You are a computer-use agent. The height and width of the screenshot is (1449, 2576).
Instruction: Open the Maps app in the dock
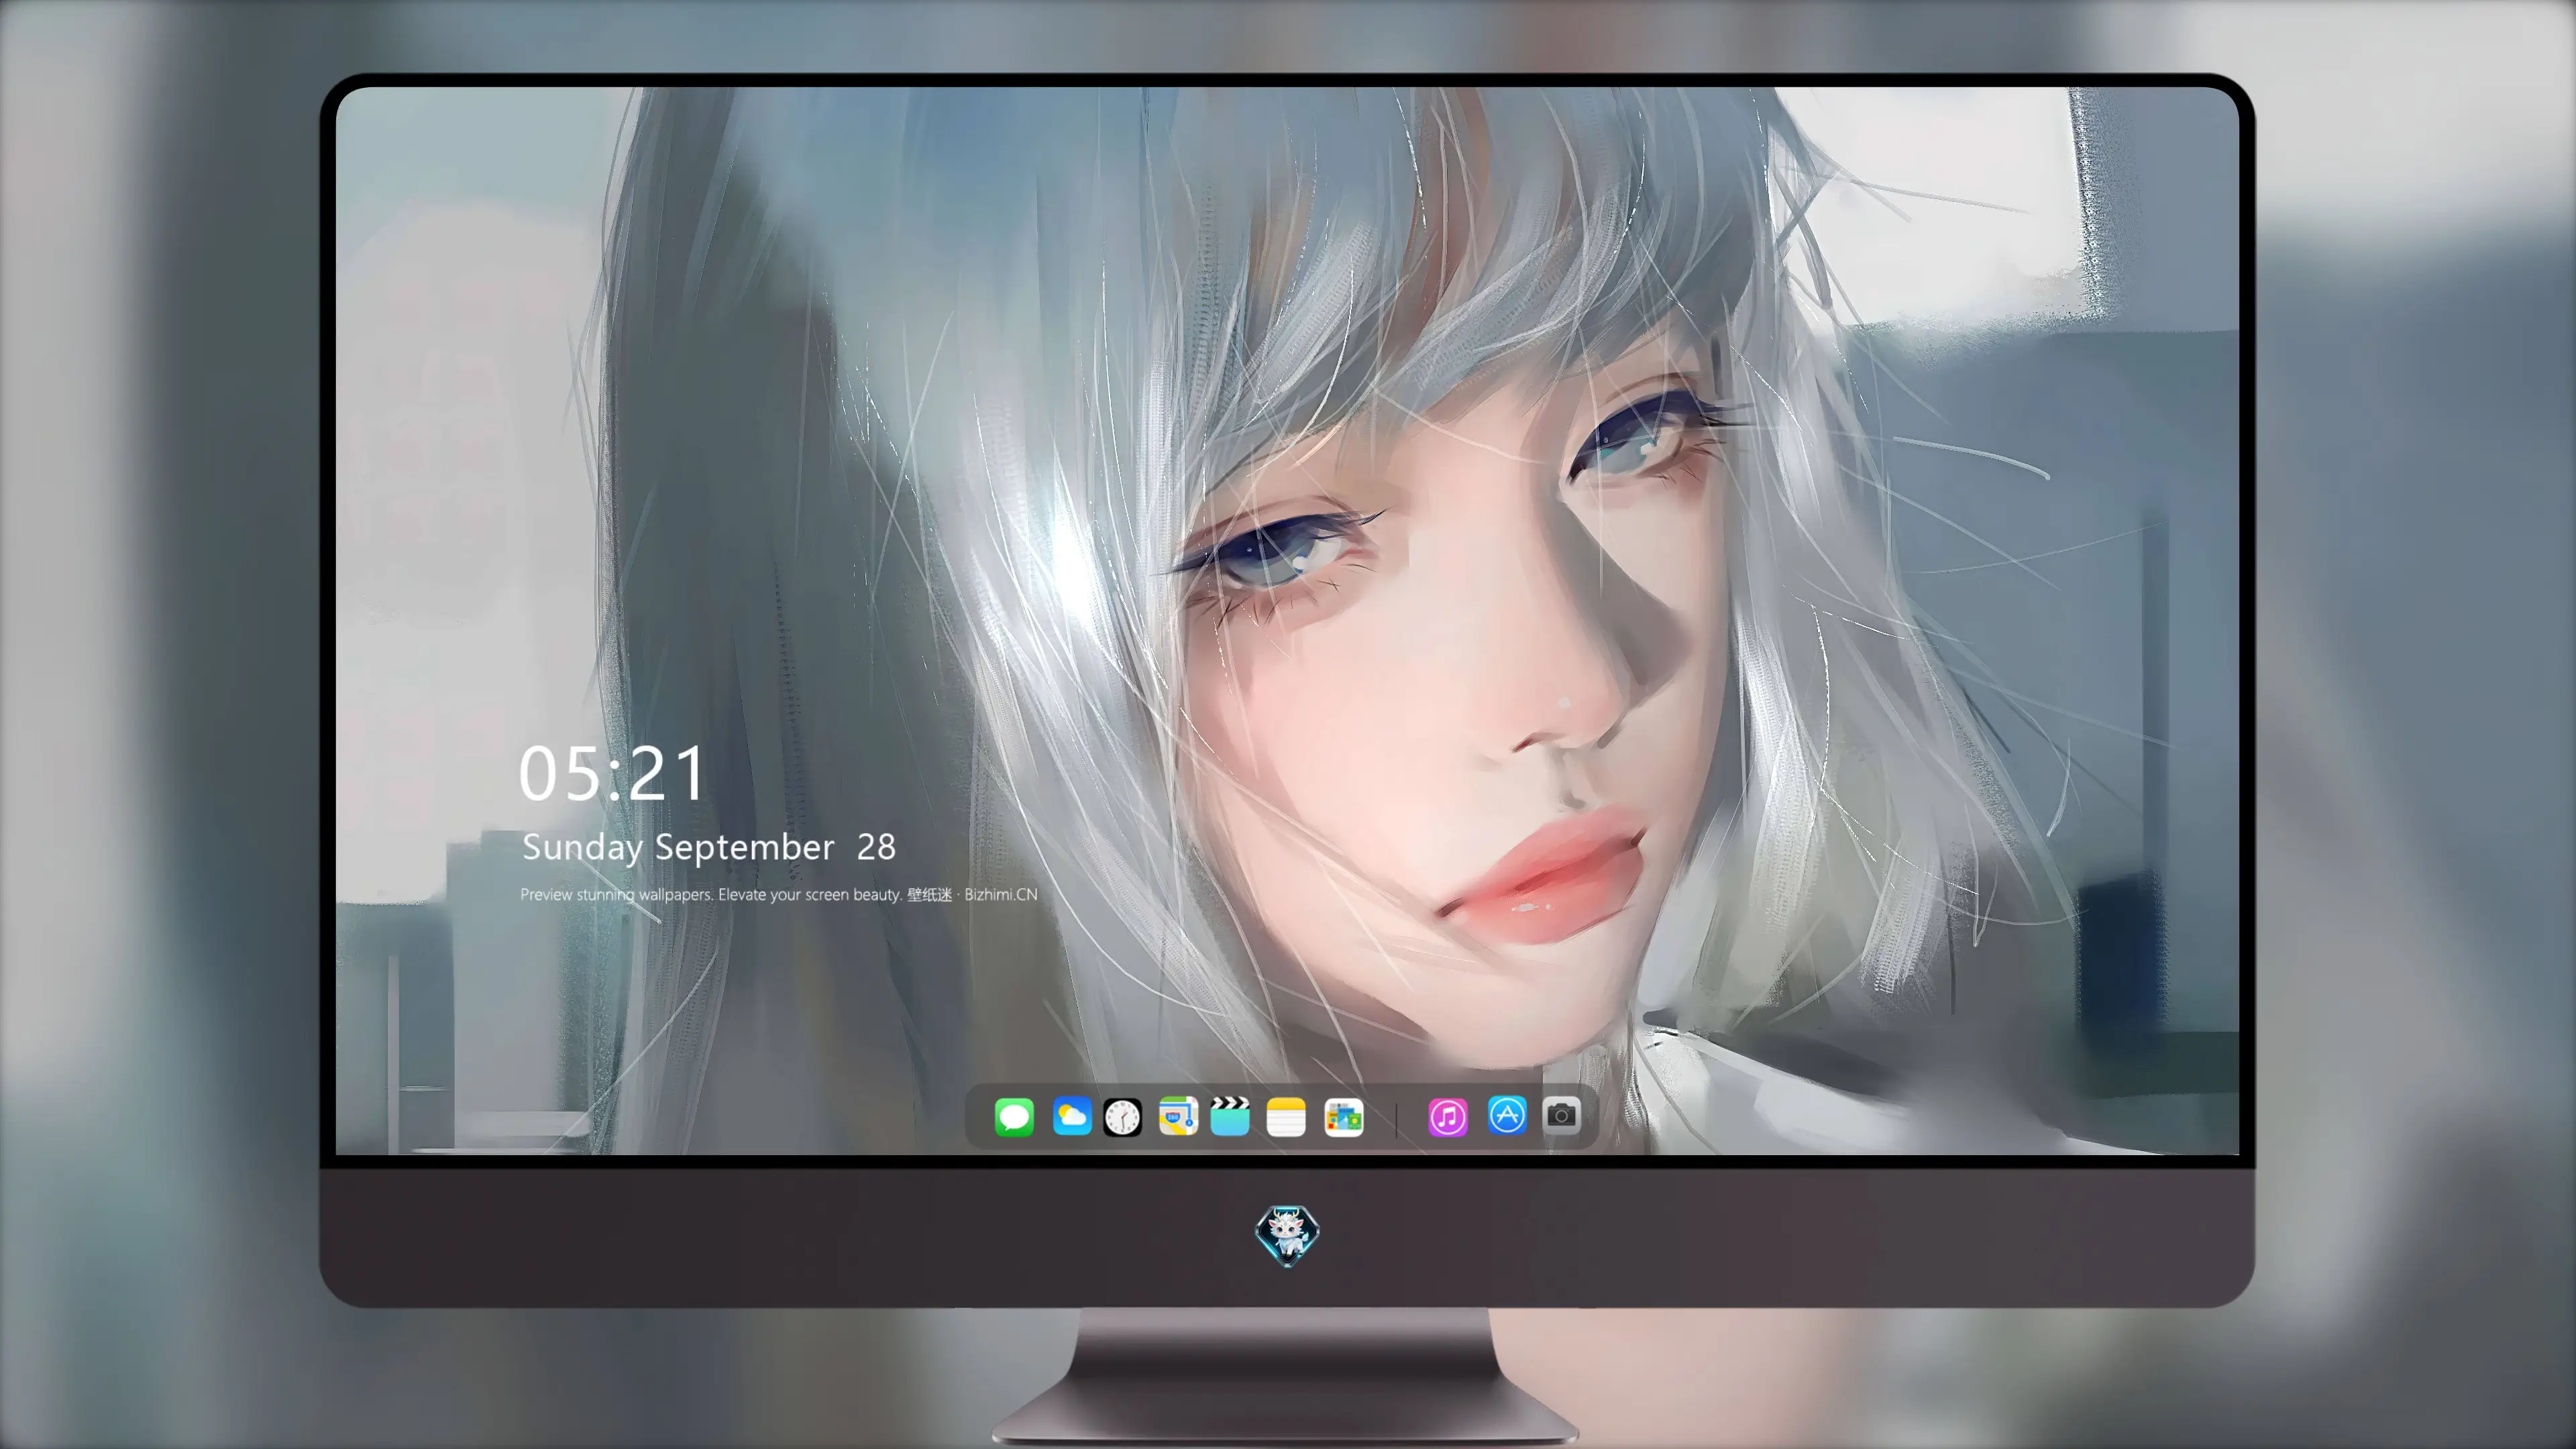[1178, 1116]
